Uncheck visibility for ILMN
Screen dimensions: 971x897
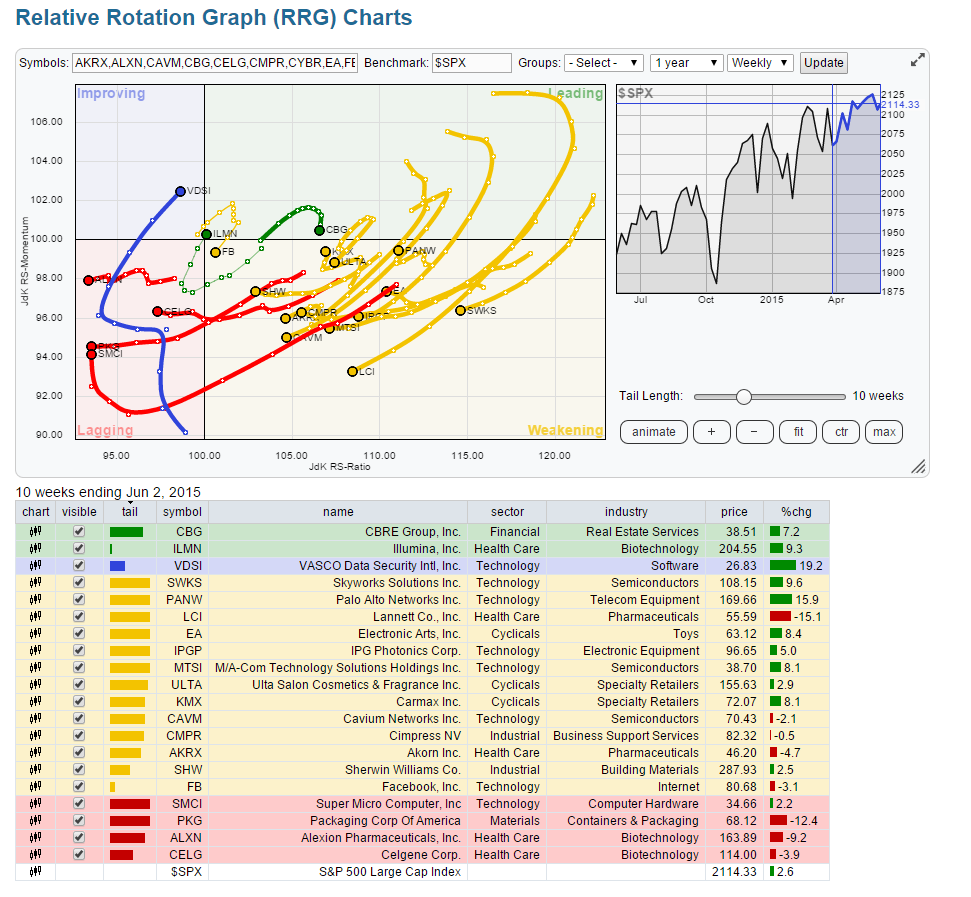[79, 548]
